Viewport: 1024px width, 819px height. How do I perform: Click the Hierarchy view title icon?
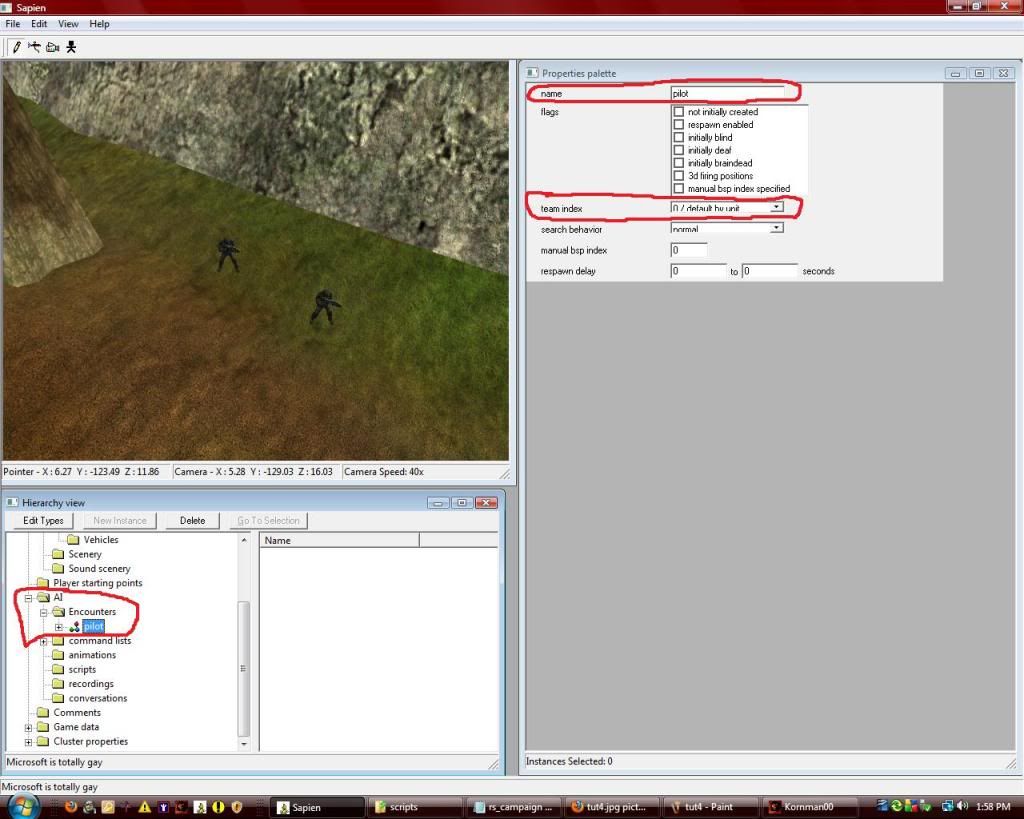tap(12, 502)
